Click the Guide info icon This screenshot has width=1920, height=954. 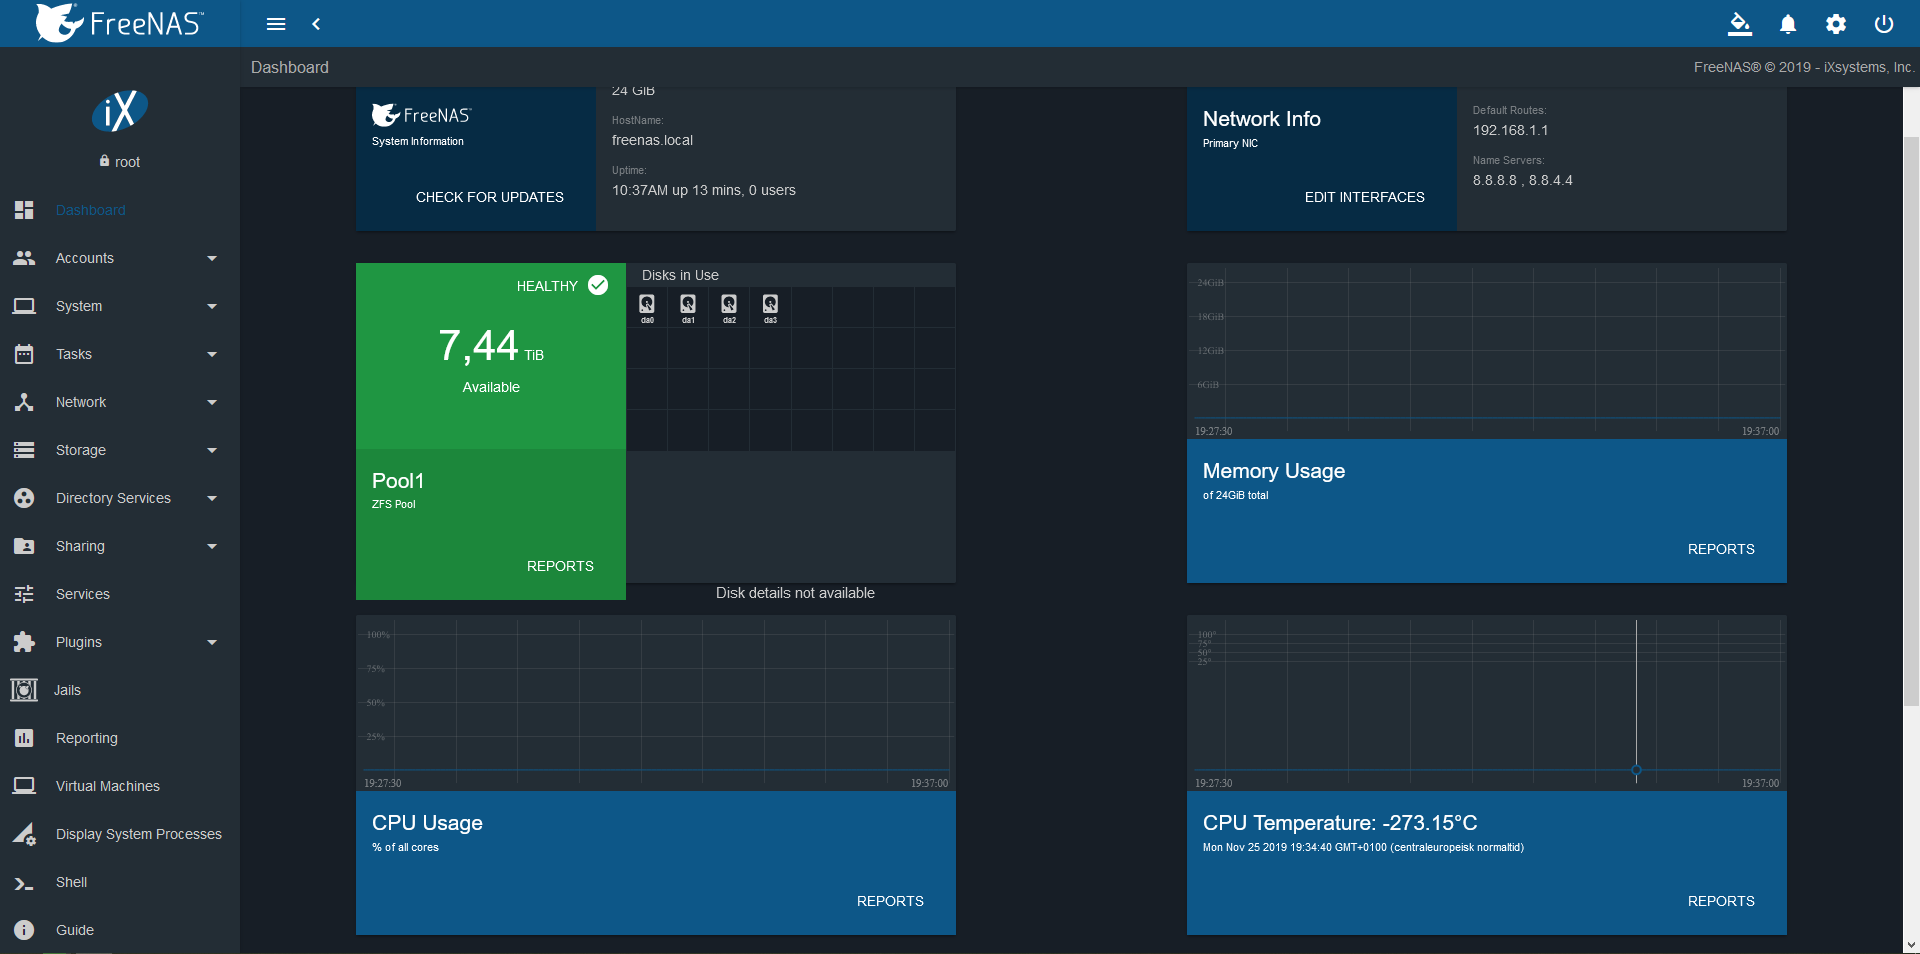24,930
